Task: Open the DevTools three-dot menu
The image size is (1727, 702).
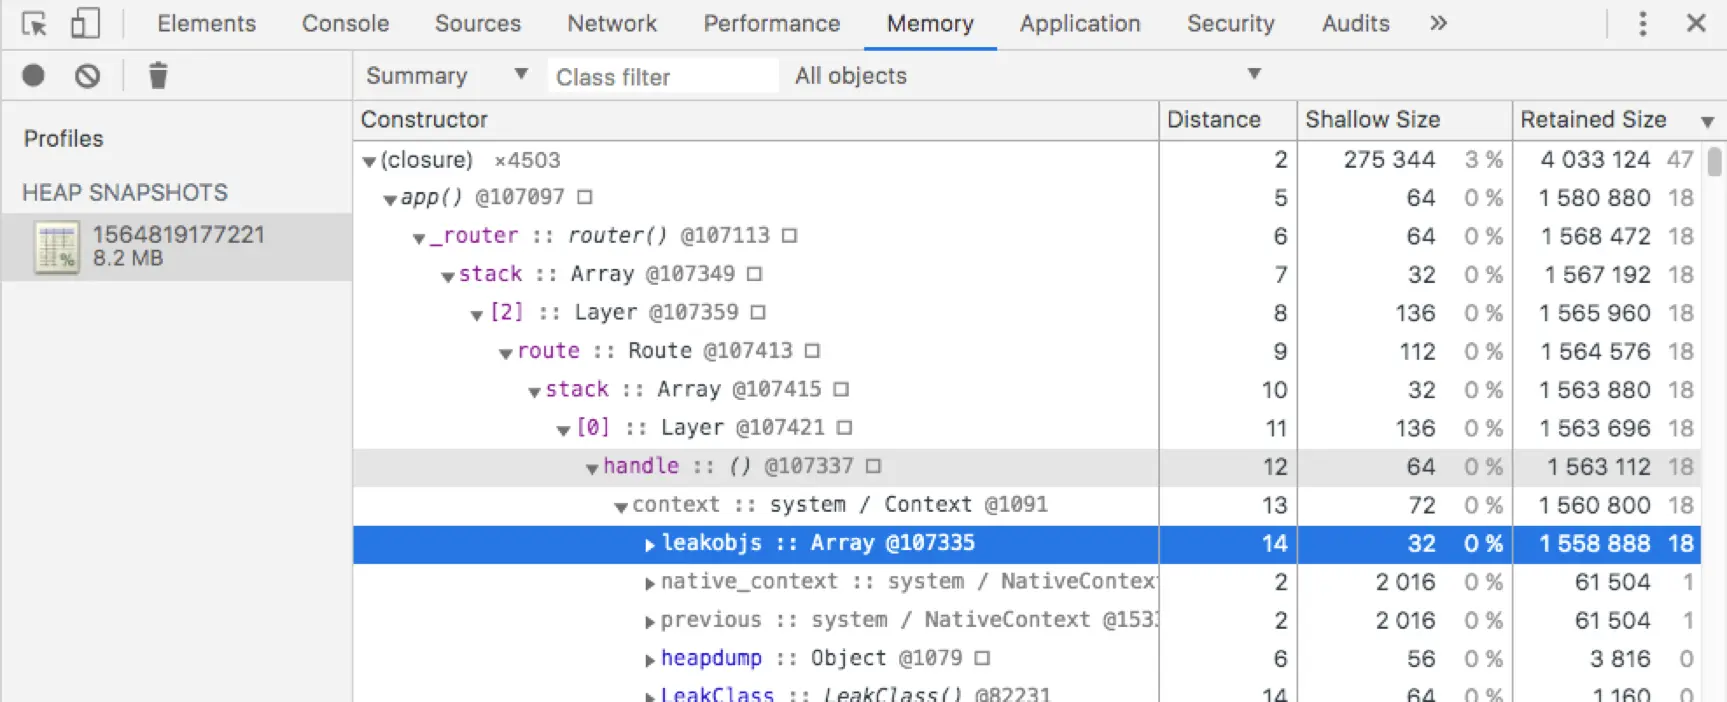Action: pyautogui.click(x=1642, y=23)
